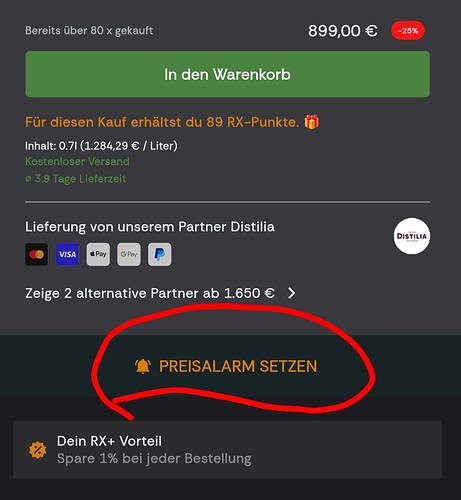The image size is (461, 500).
Task: Open the -25% discount badge
Action: click(x=408, y=31)
